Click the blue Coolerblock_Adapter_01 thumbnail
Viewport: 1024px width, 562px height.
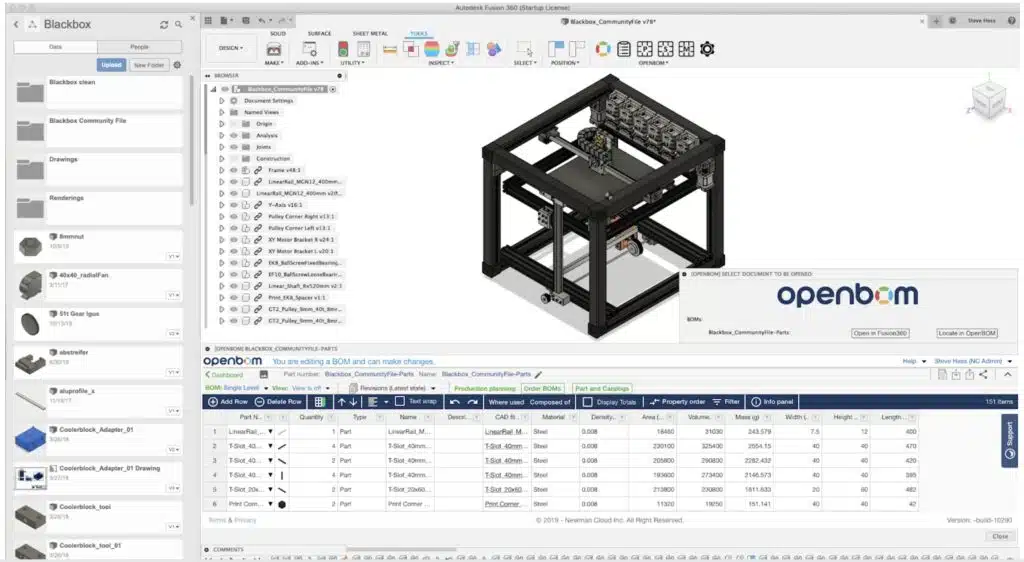30,439
